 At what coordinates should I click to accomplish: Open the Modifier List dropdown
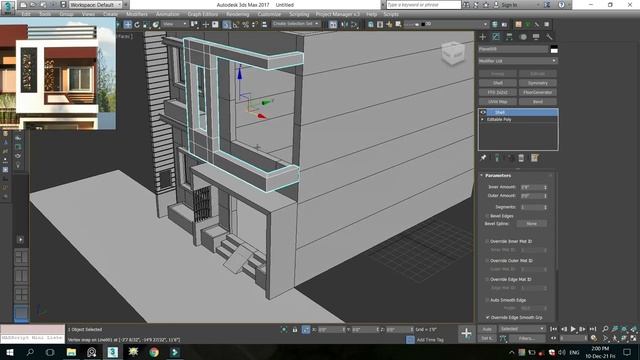(518, 61)
